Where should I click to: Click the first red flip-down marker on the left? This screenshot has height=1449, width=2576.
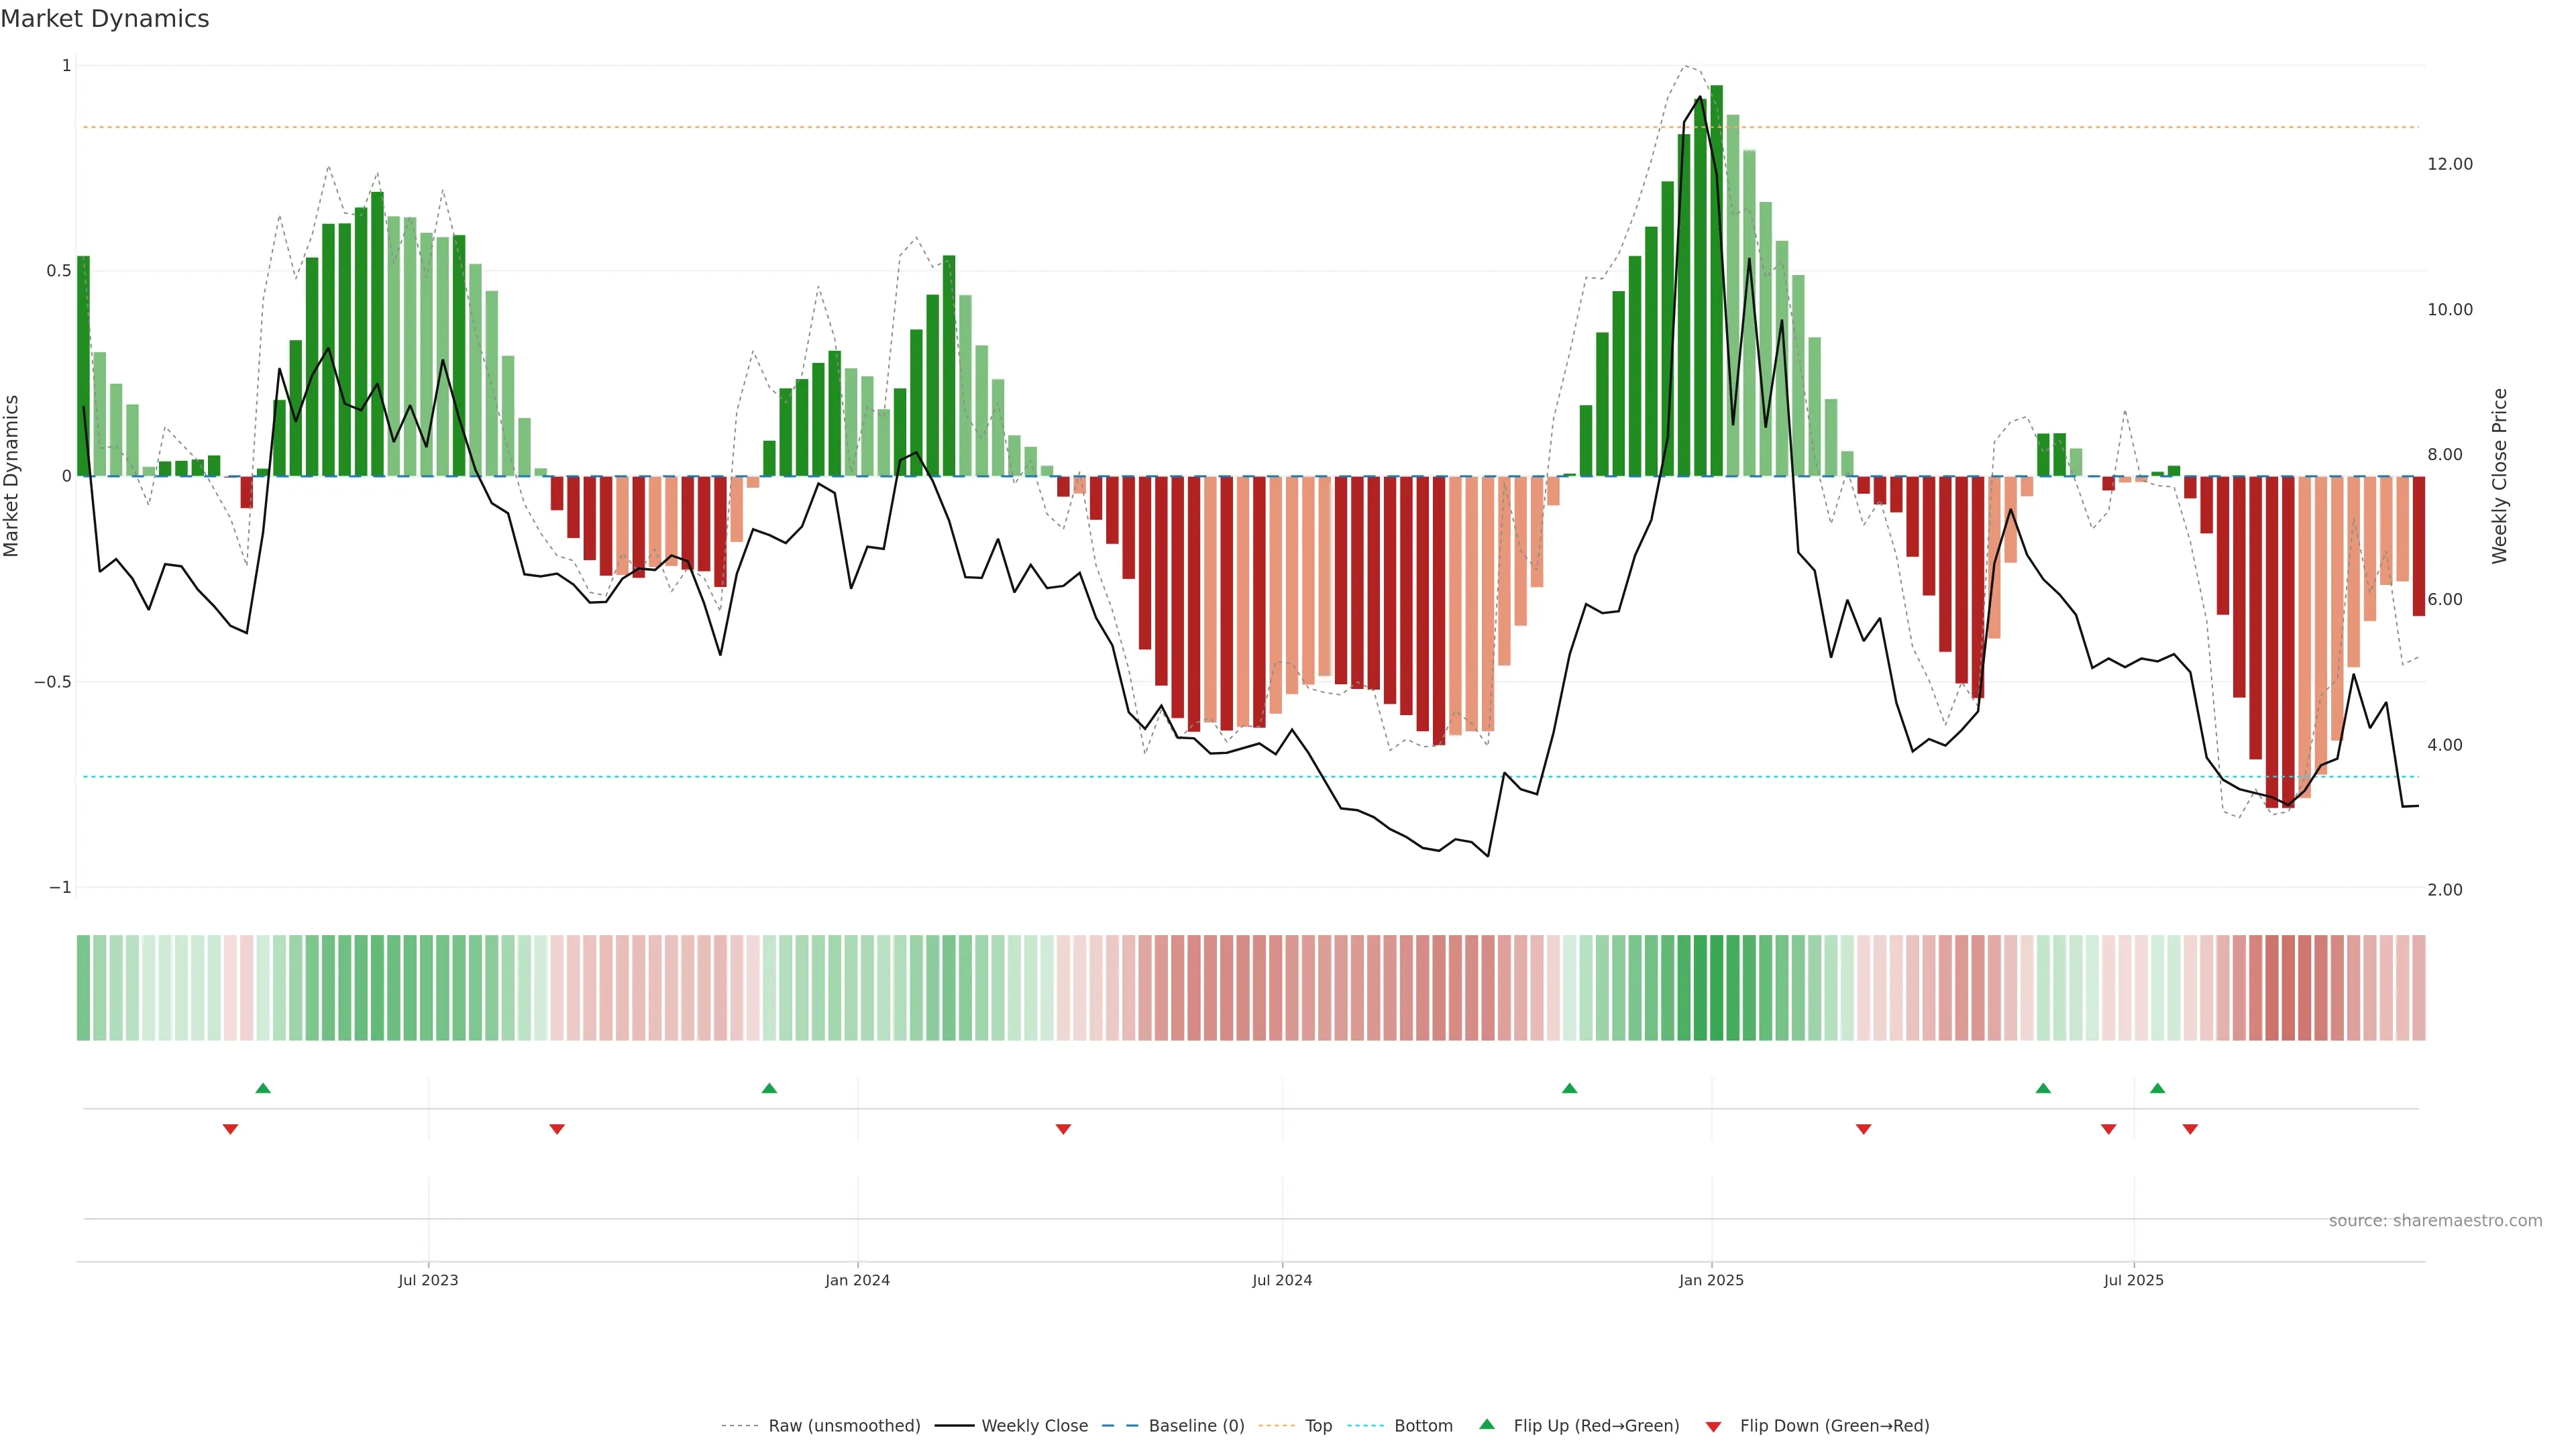point(230,1129)
